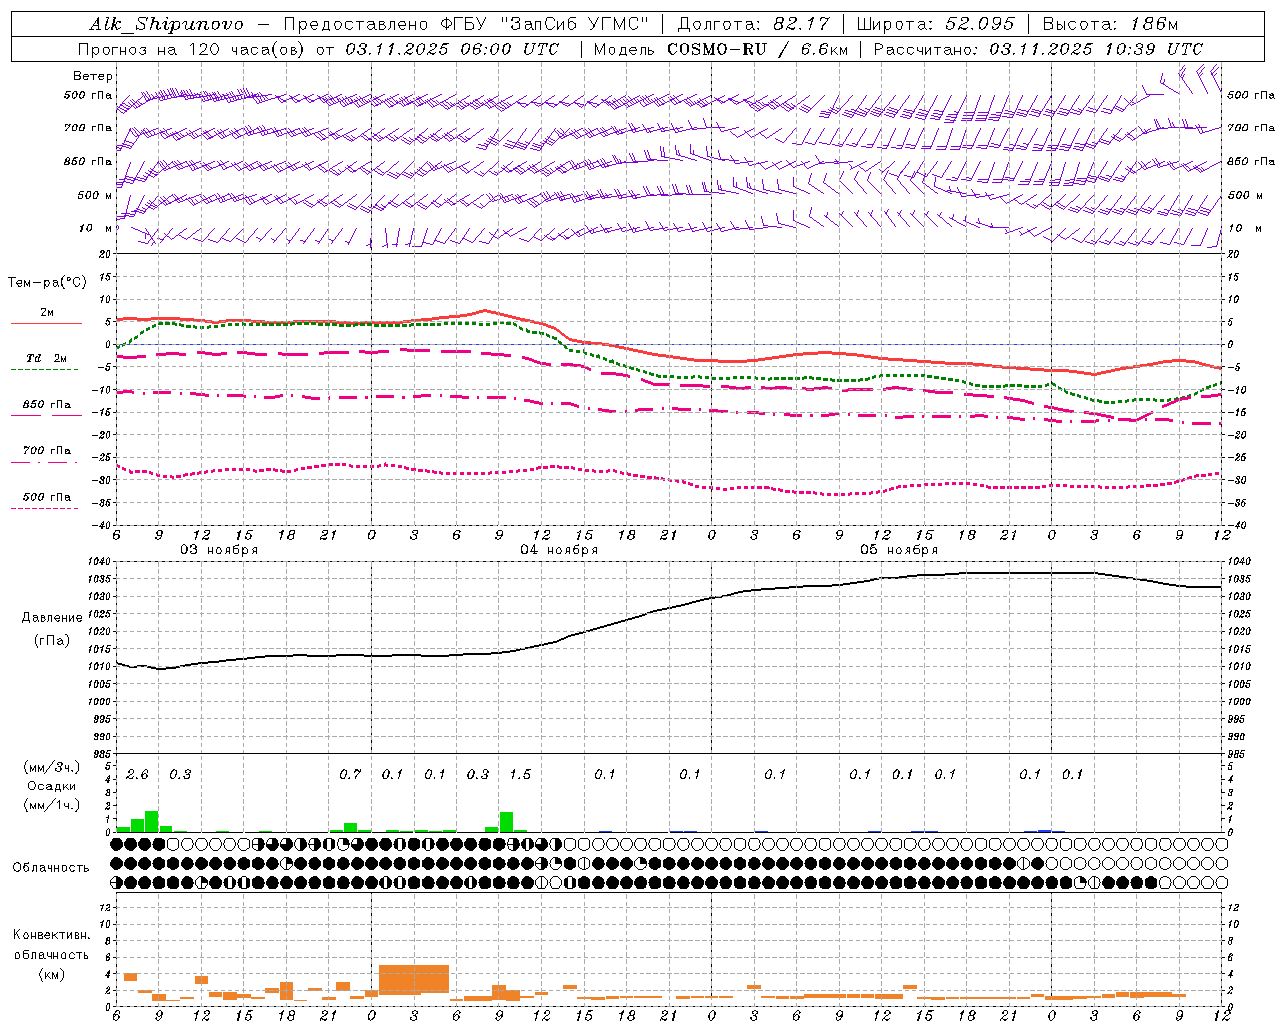The image size is (1280, 1024).
Task: Click the Ветер panel label
Action: coord(93,76)
